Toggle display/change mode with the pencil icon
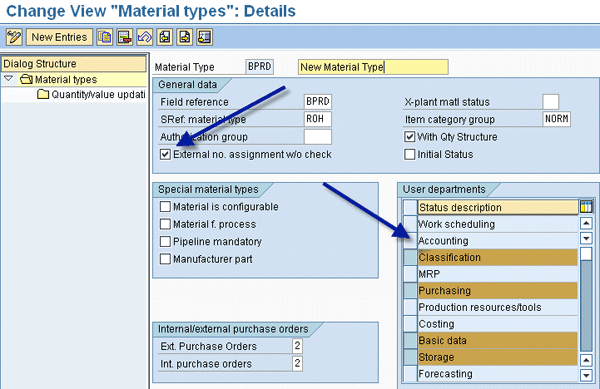This screenshot has height=389, width=600. click(14, 37)
